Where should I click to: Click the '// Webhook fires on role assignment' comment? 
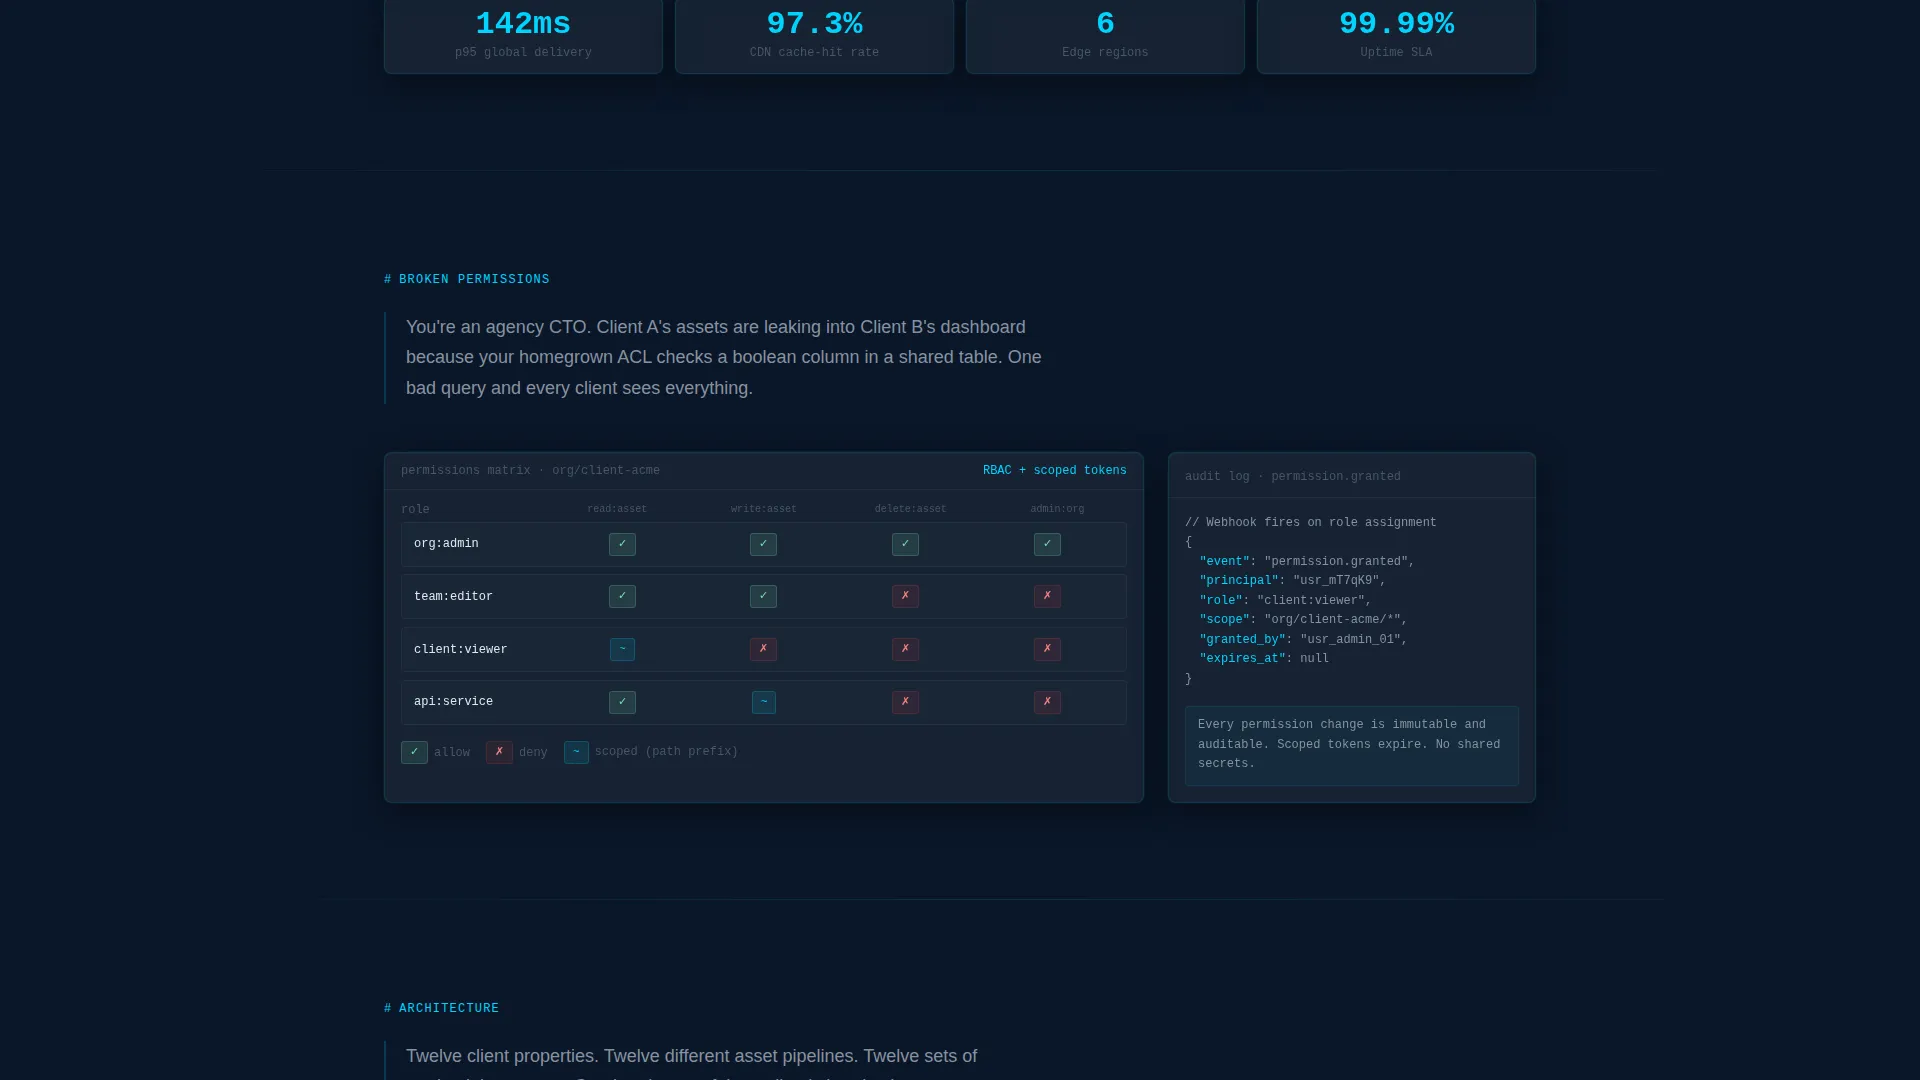tap(1310, 523)
